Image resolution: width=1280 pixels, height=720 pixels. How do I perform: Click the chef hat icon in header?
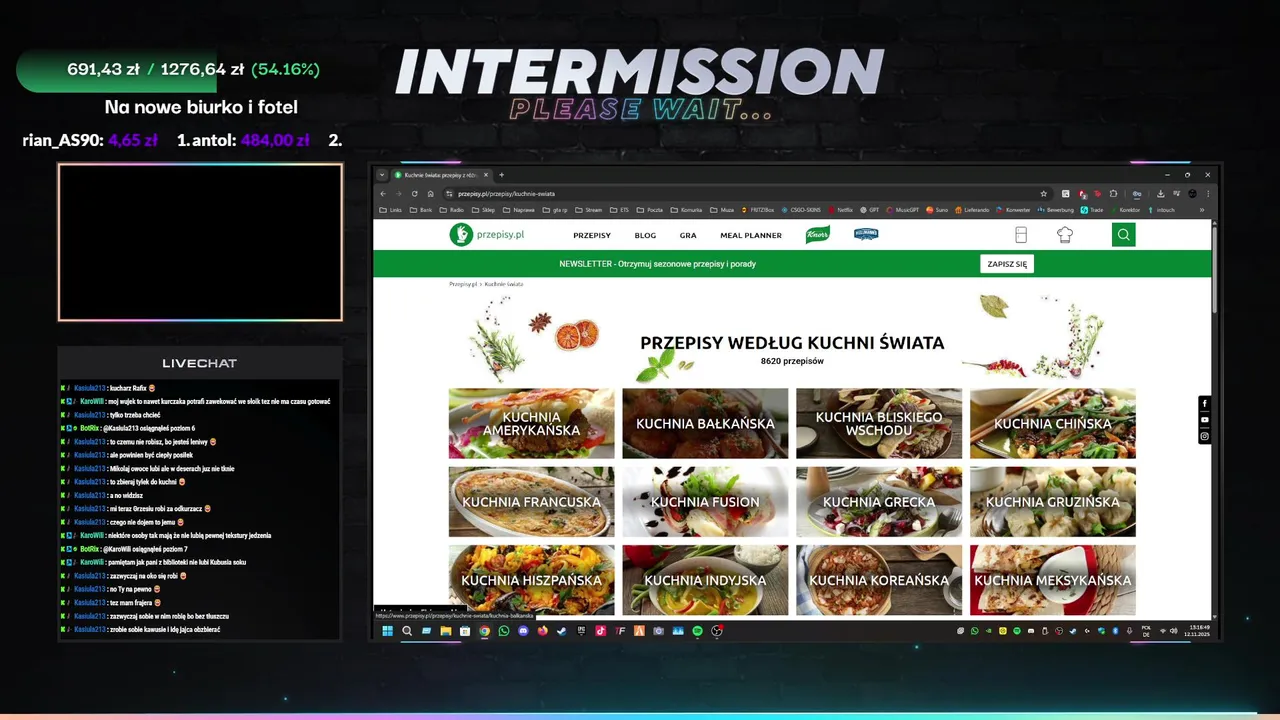pos(1064,235)
